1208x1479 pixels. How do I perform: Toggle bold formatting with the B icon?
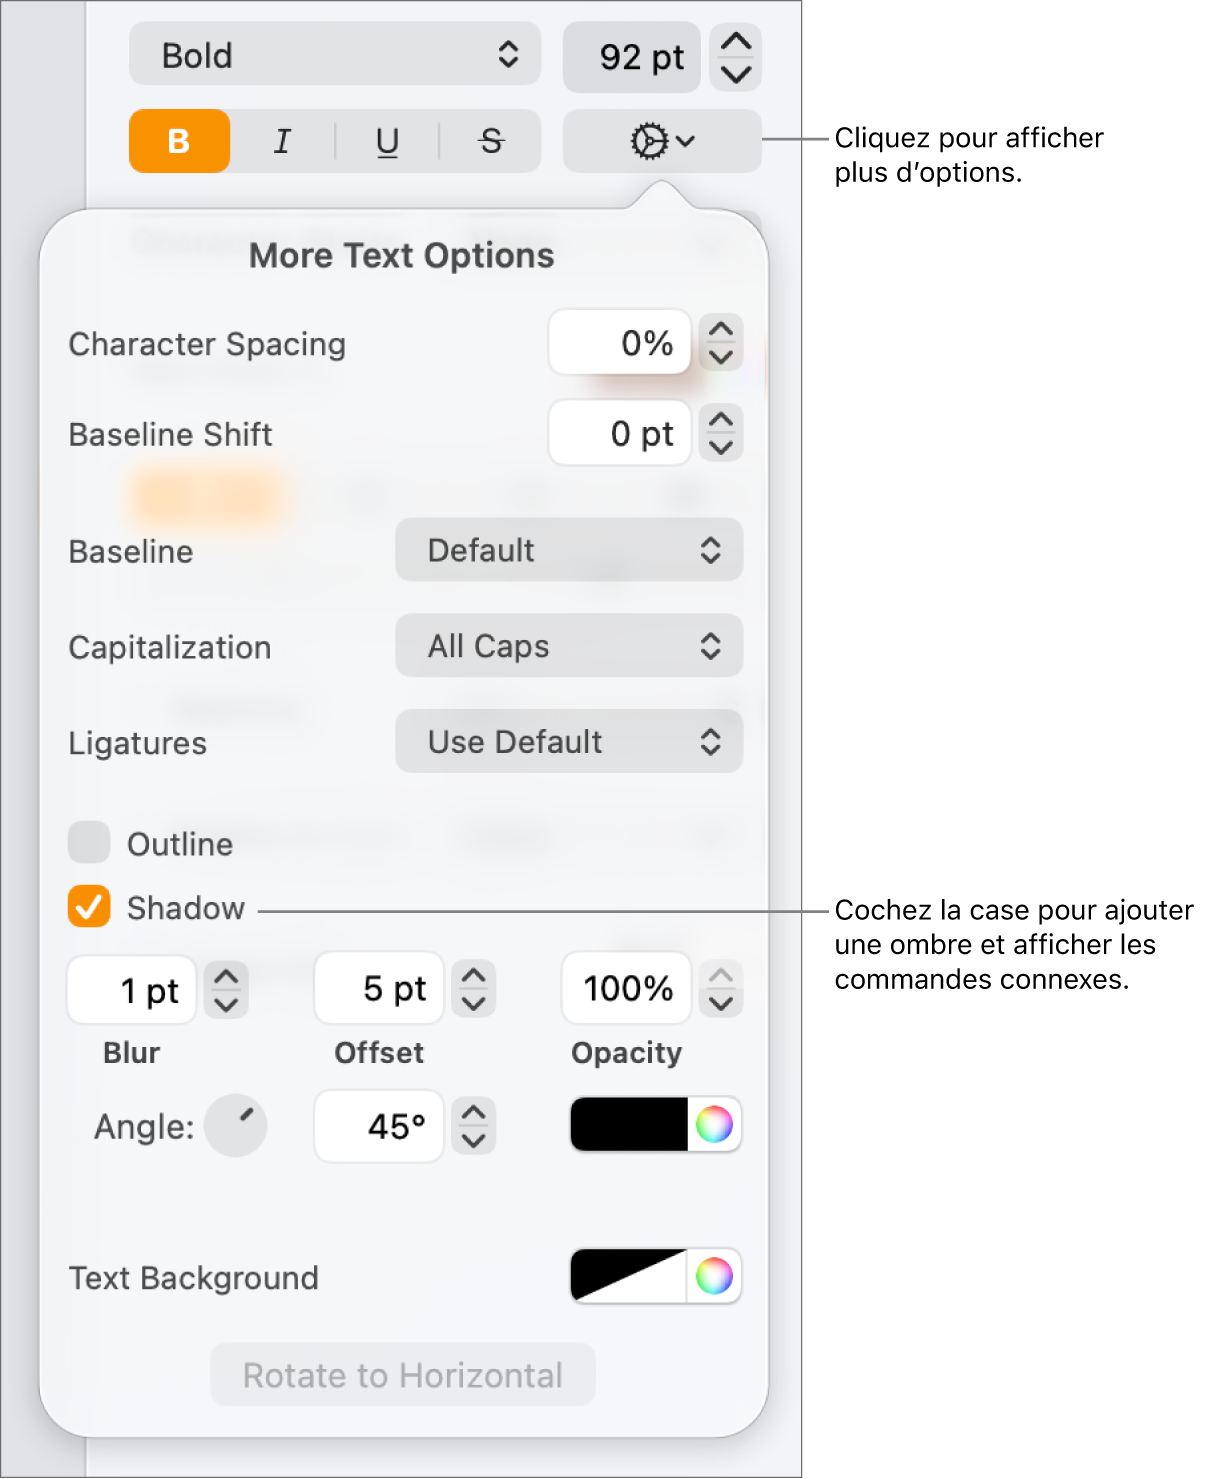tap(178, 141)
